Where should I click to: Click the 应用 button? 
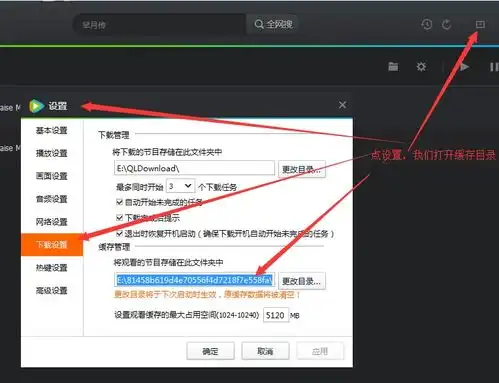pos(320,351)
